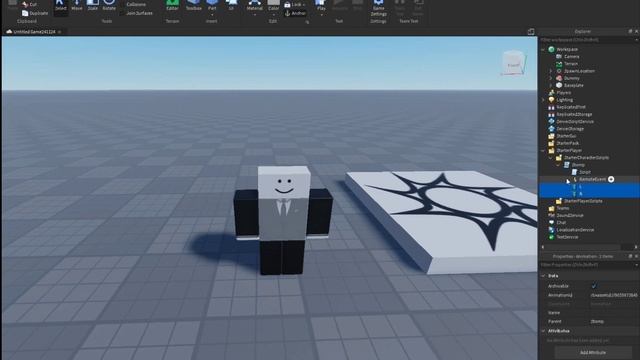Click the Lock tool
Image resolution: width=640 pixels, height=360 pixels.
coord(295,4)
